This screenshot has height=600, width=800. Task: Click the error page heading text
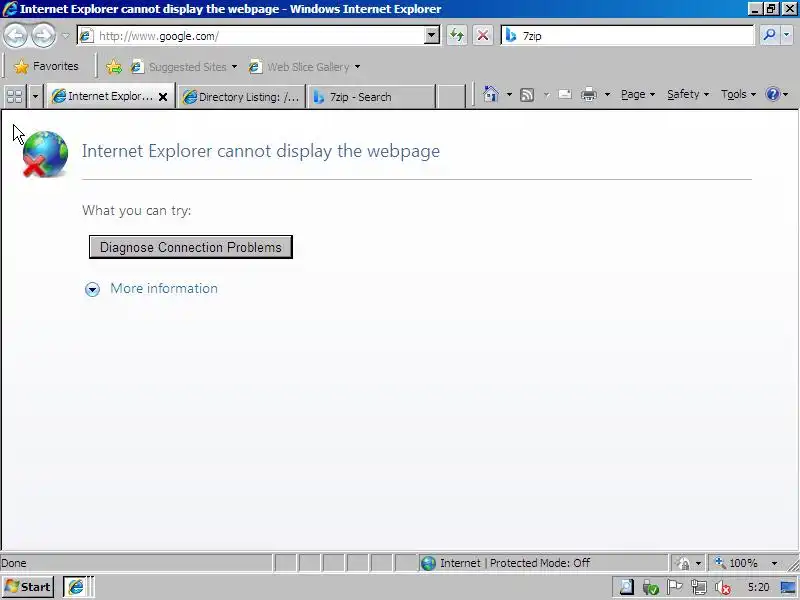[261, 151]
